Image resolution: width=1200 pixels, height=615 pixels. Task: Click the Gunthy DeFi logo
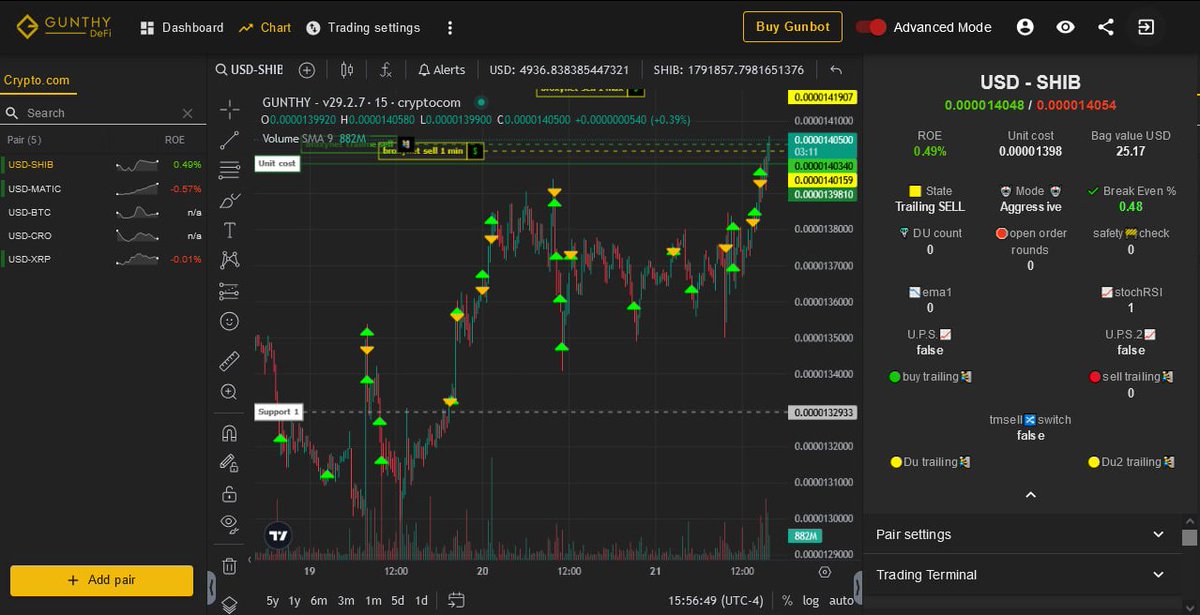[x=64, y=27]
